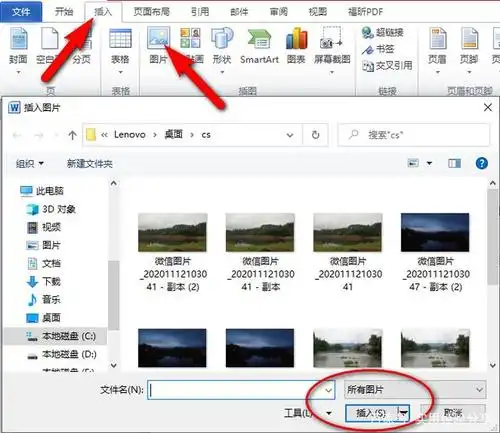This screenshot has width=500, height=433.
Task: Switch to the 页面布局 tab
Action: pos(152,12)
